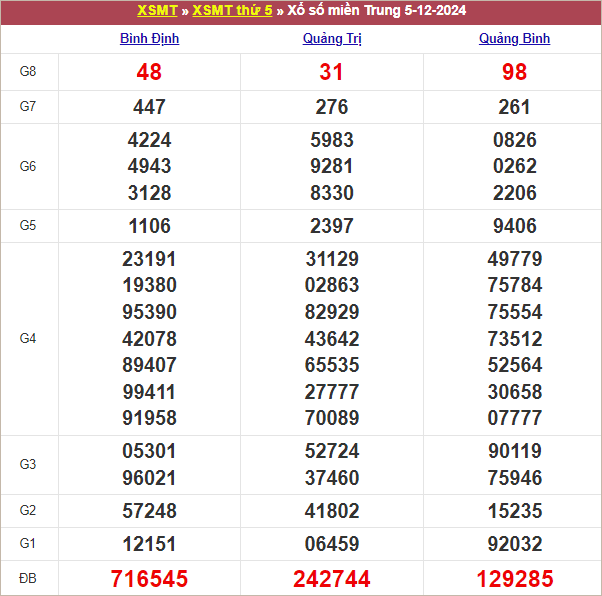Click G6 number 4224
The width and height of the screenshot is (602, 596).
(149, 140)
